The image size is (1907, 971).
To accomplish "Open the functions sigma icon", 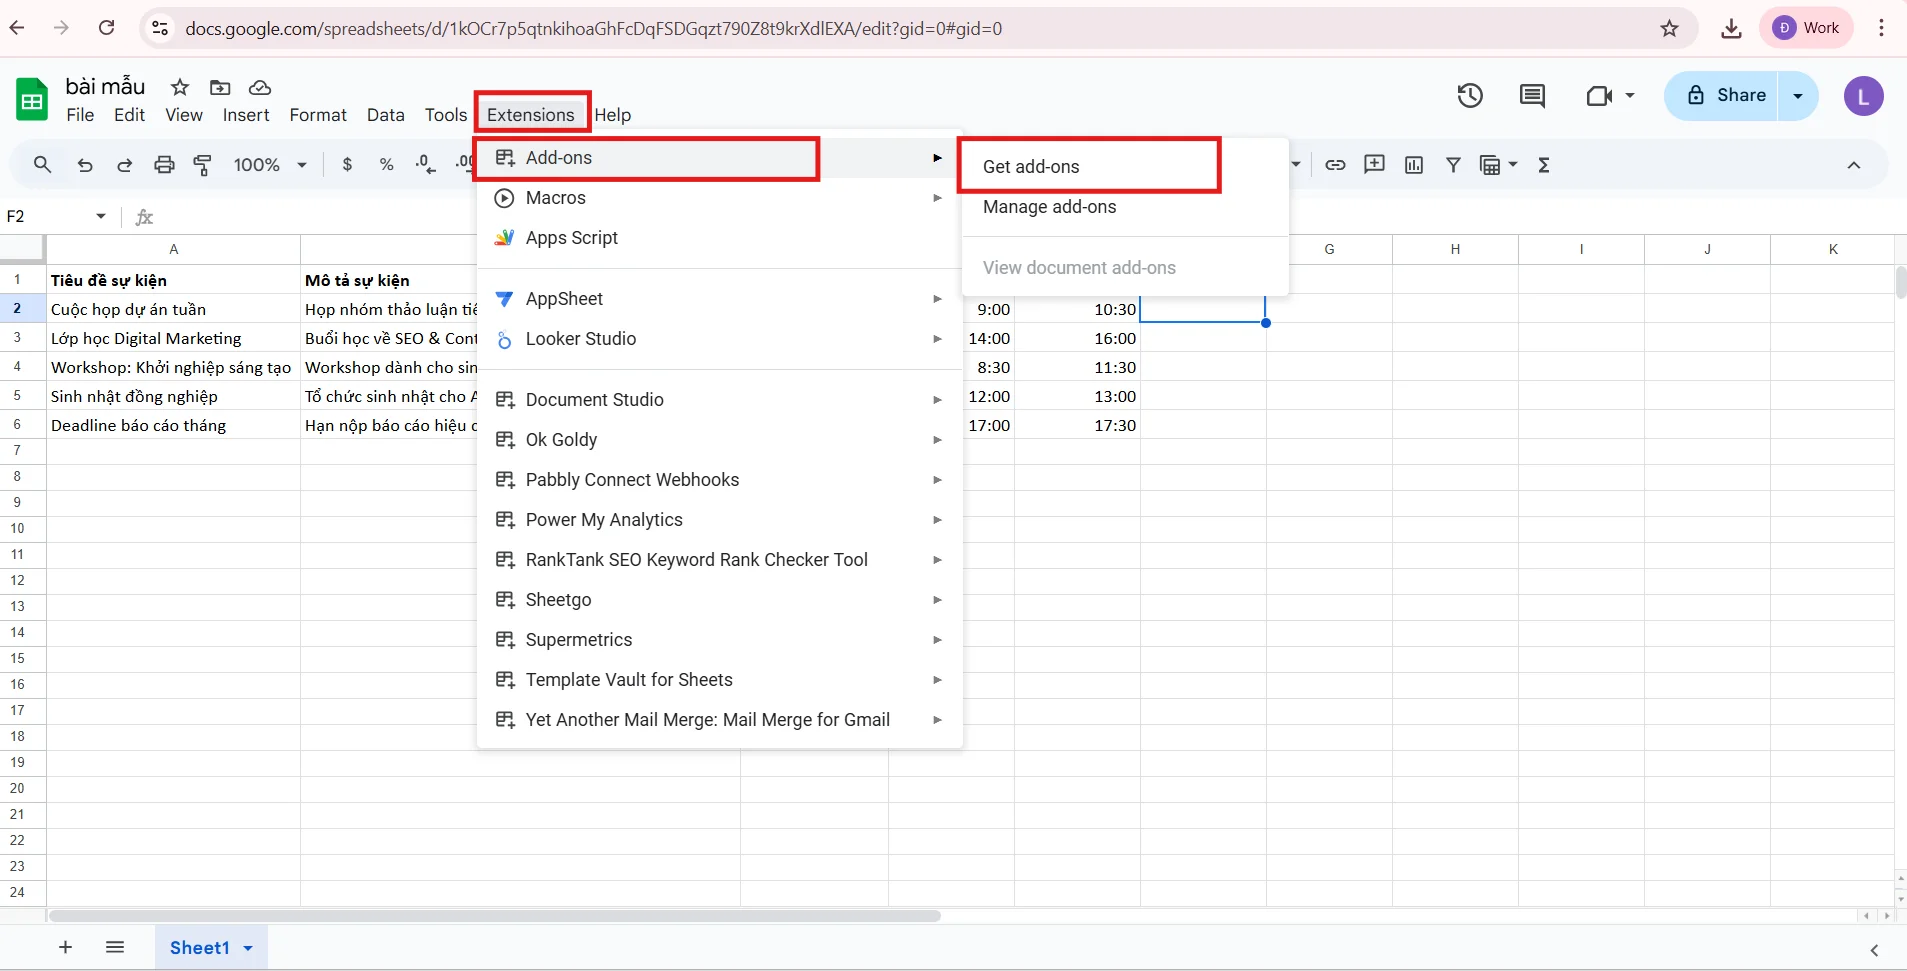I will [1544, 165].
